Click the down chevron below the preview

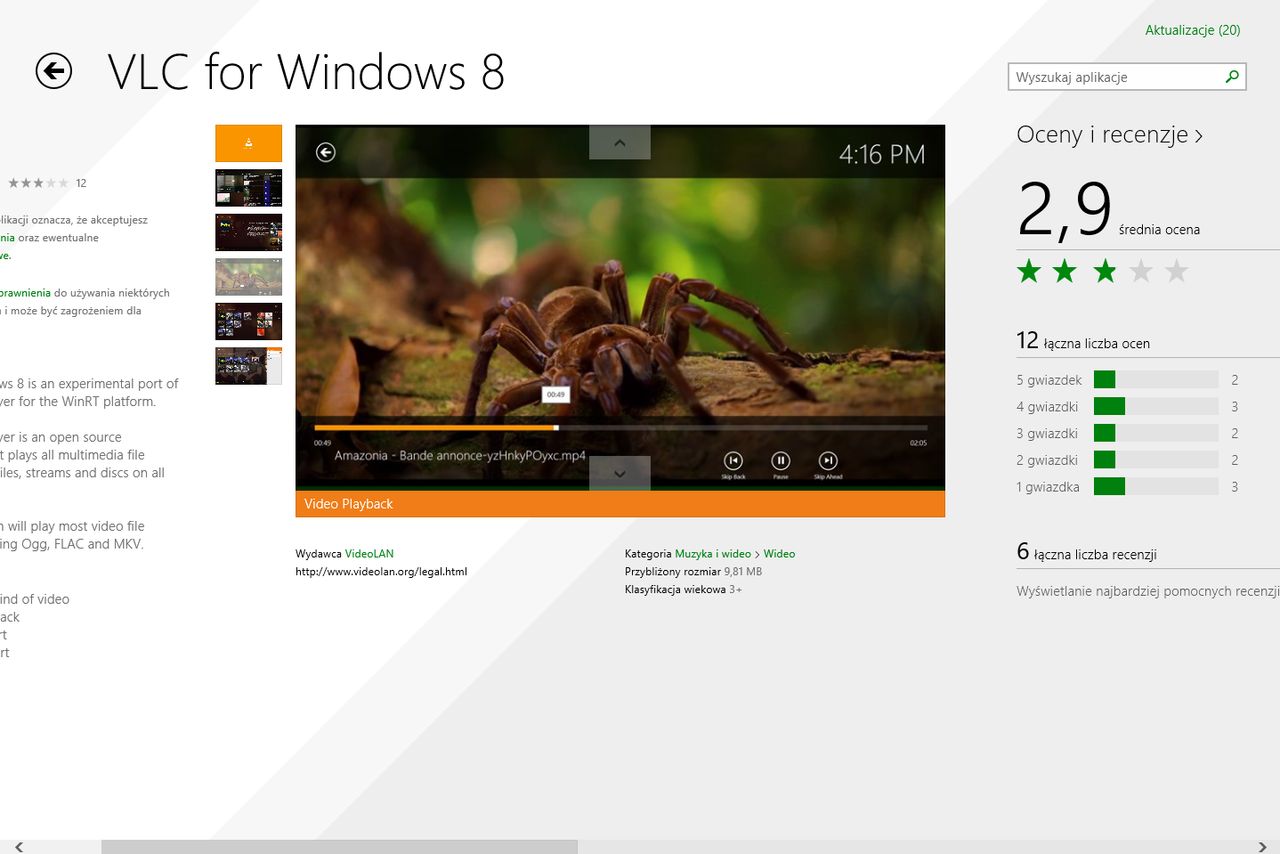coord(619,473)
